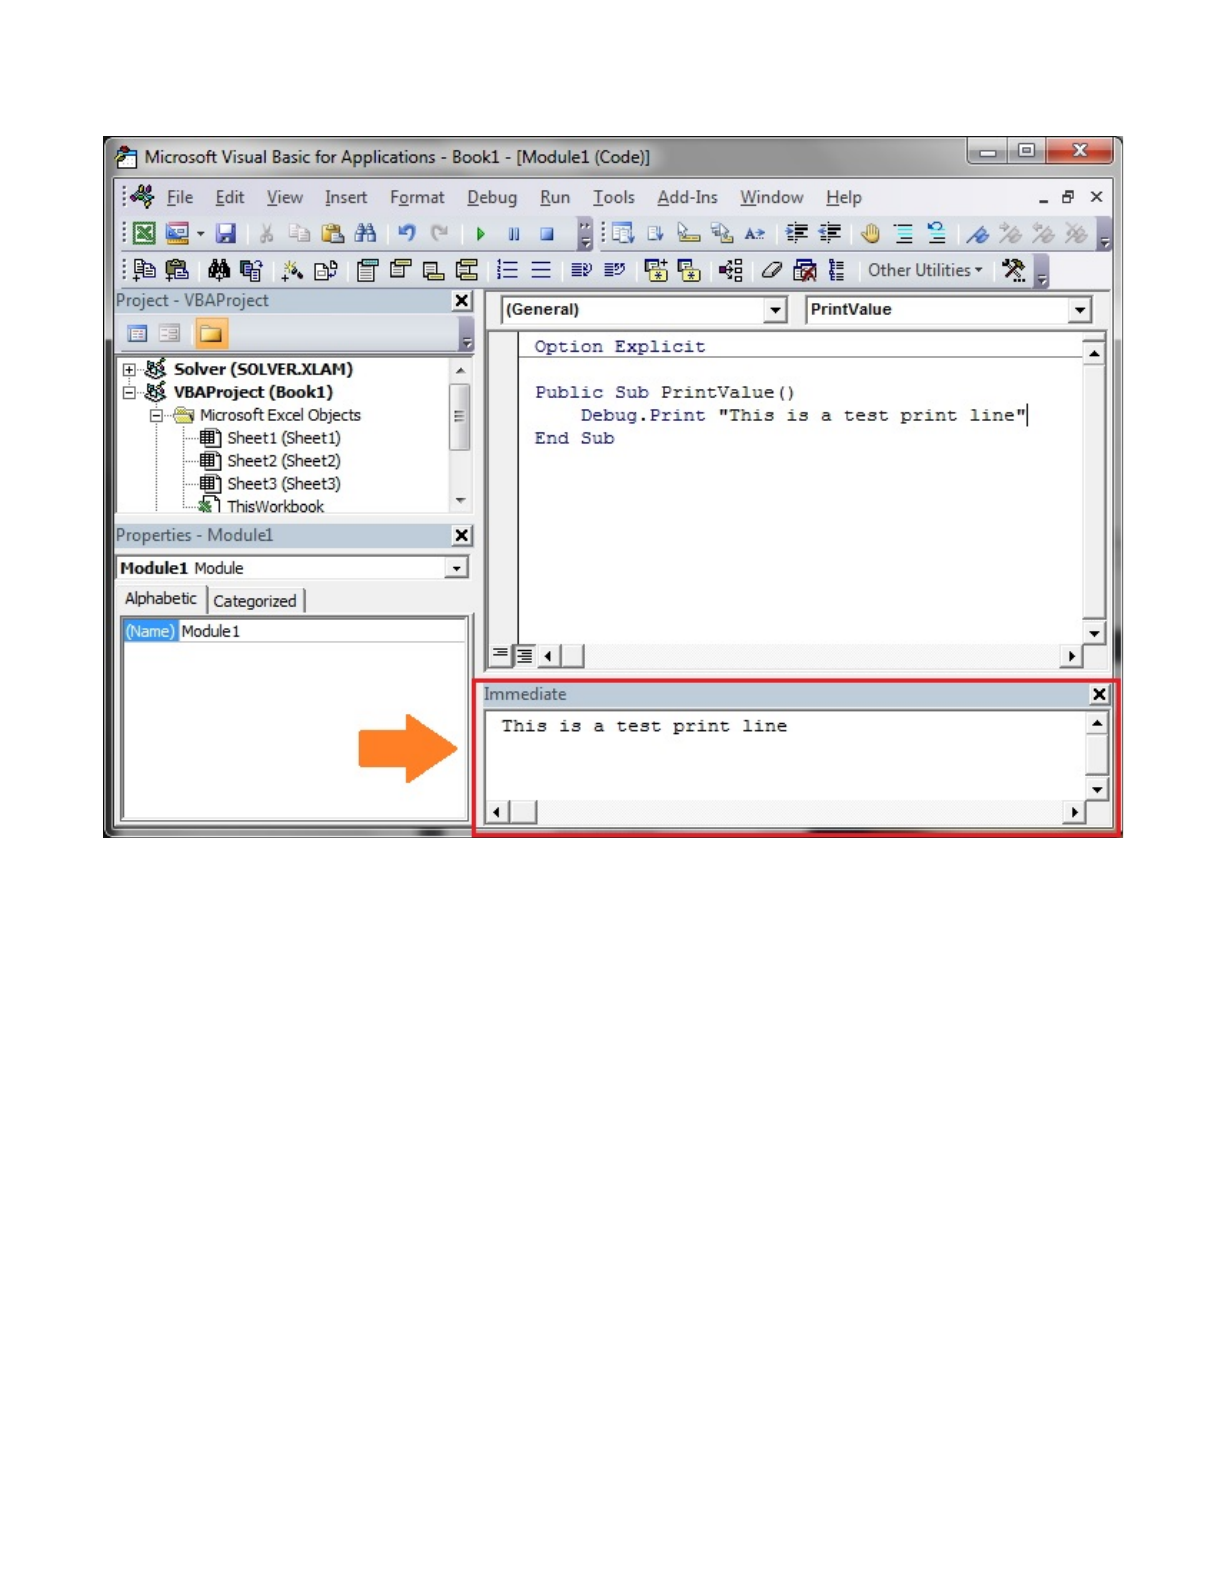This screenshot has height=1584, width=1224.
Task: Open the Add-Ins menu
Action: pos(687,198)
